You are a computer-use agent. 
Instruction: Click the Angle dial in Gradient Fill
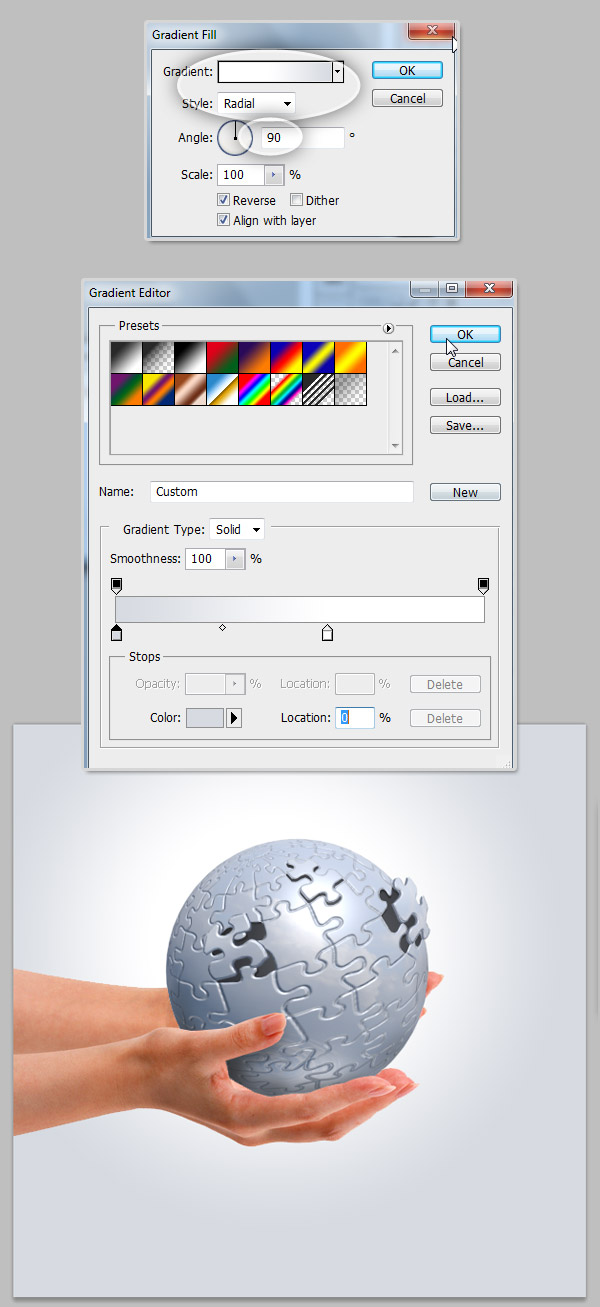(235, 137)
